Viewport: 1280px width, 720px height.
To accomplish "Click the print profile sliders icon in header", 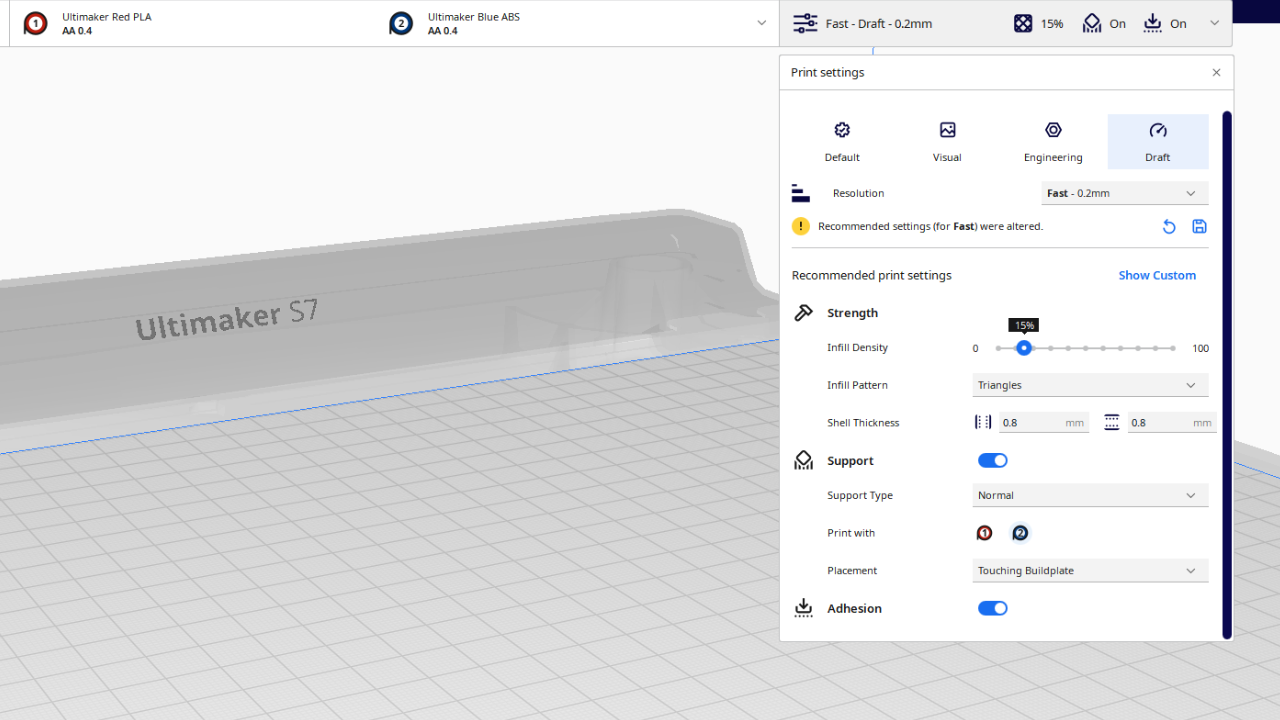I will pos(805,23).
